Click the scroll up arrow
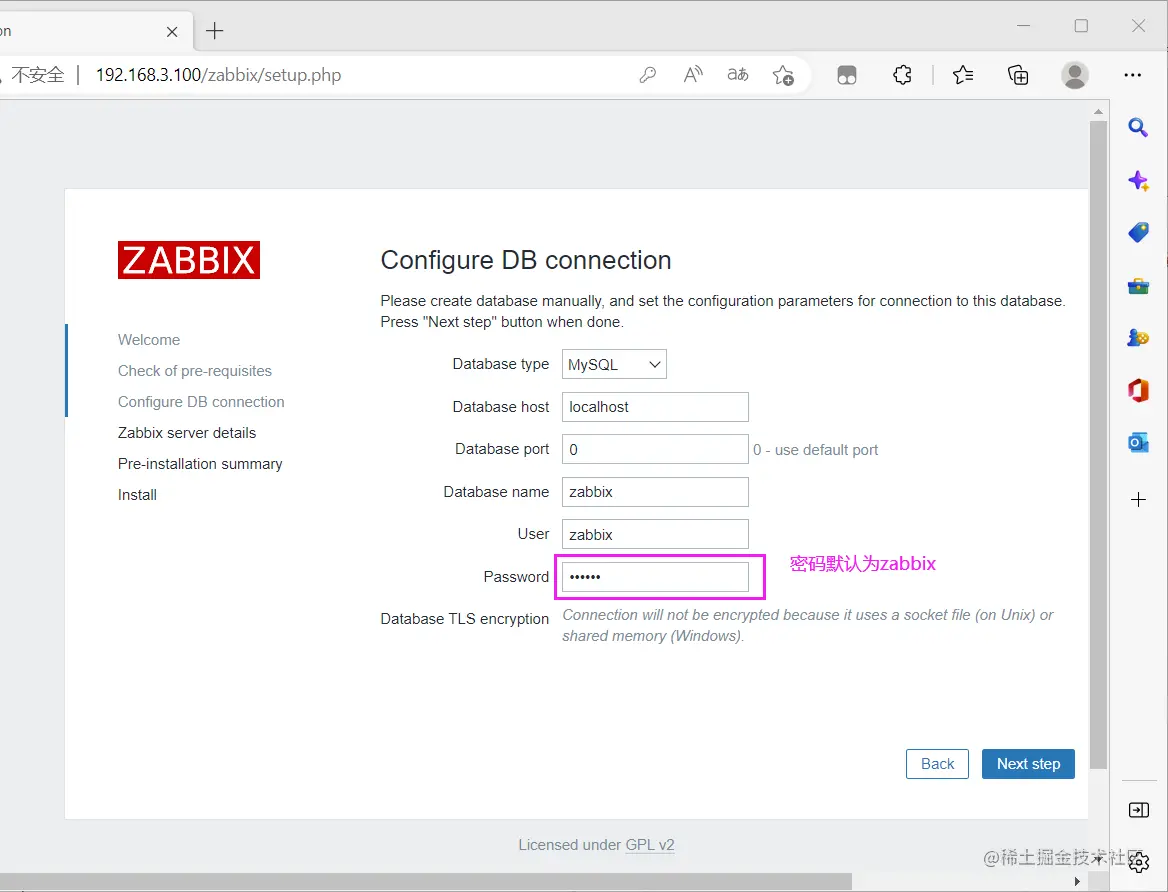Viewport: 1168px width, 892px height. pos(1098,111)
